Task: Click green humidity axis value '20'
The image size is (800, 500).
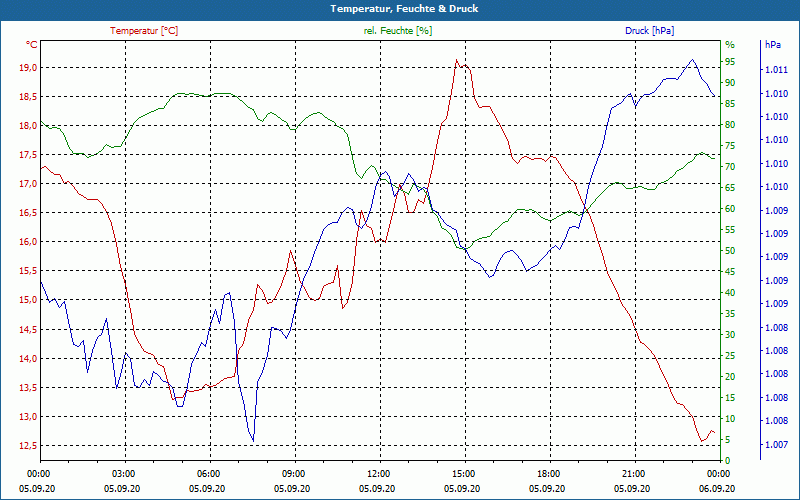Action: coord(730,377)
